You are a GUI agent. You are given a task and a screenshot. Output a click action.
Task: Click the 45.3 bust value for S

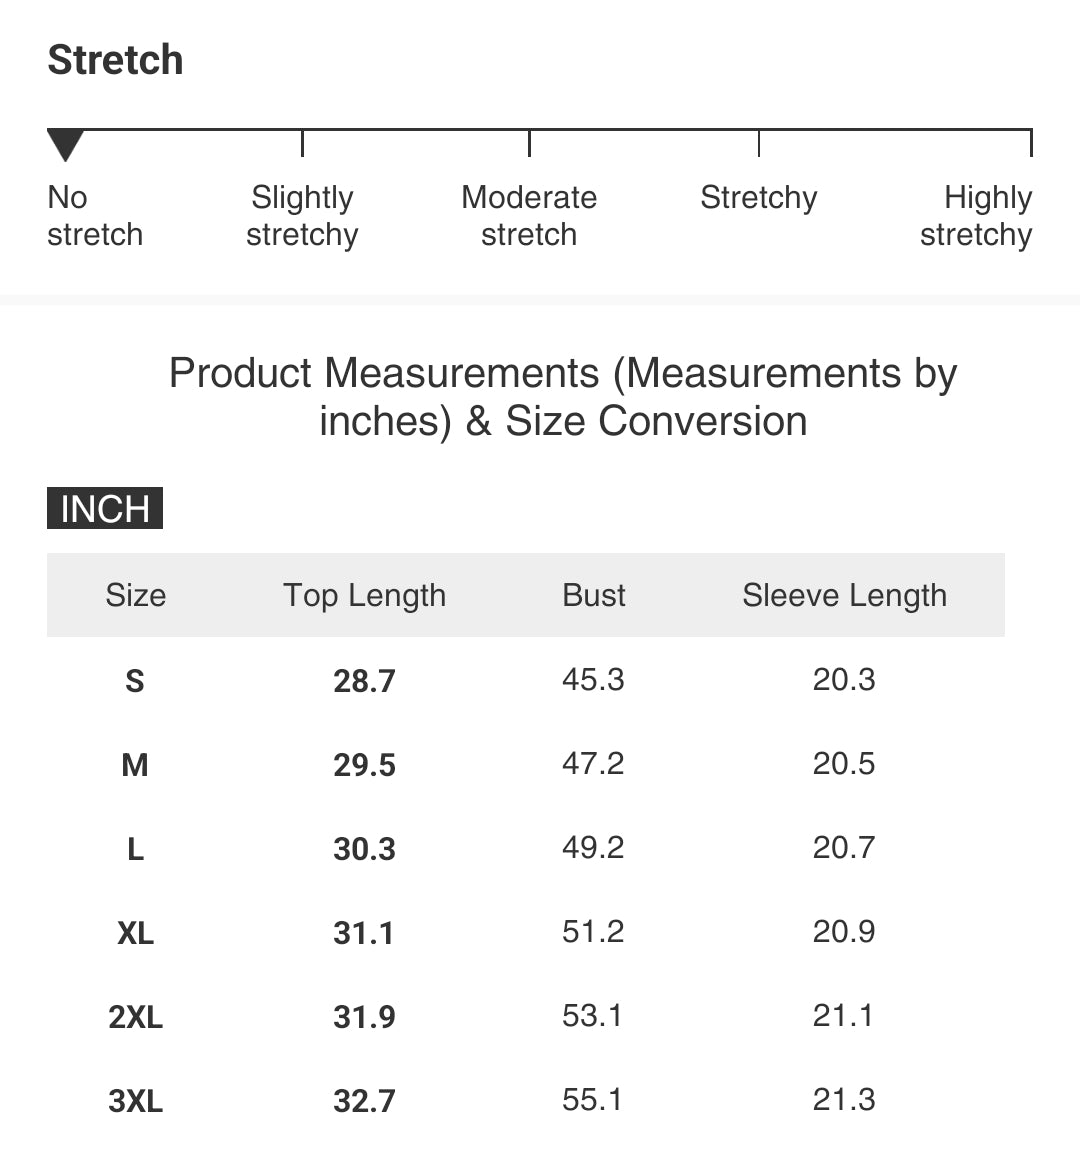click(593, 680)
